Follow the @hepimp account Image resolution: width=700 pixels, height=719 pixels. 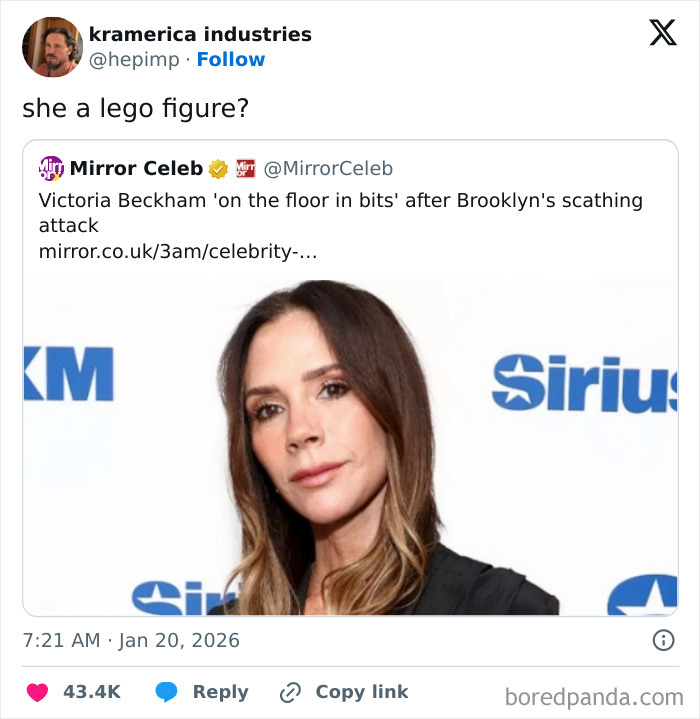coord(230,60)
